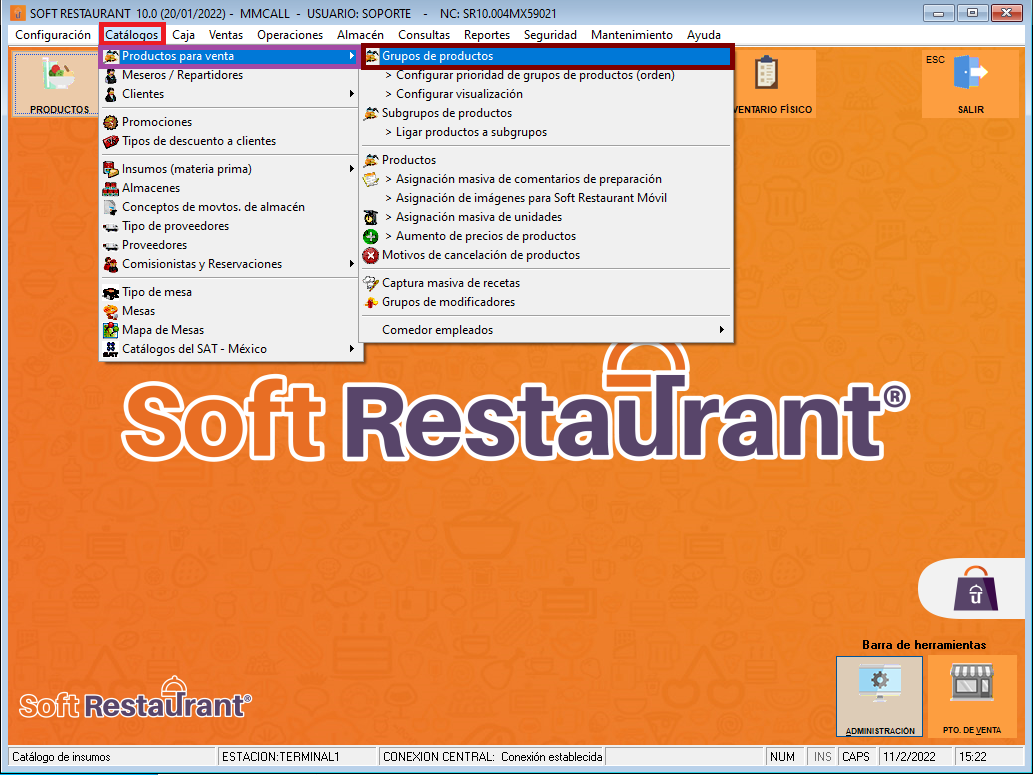
Task: Select the PTO. DE VENTA icon
Action: click(x=972, y=697)
